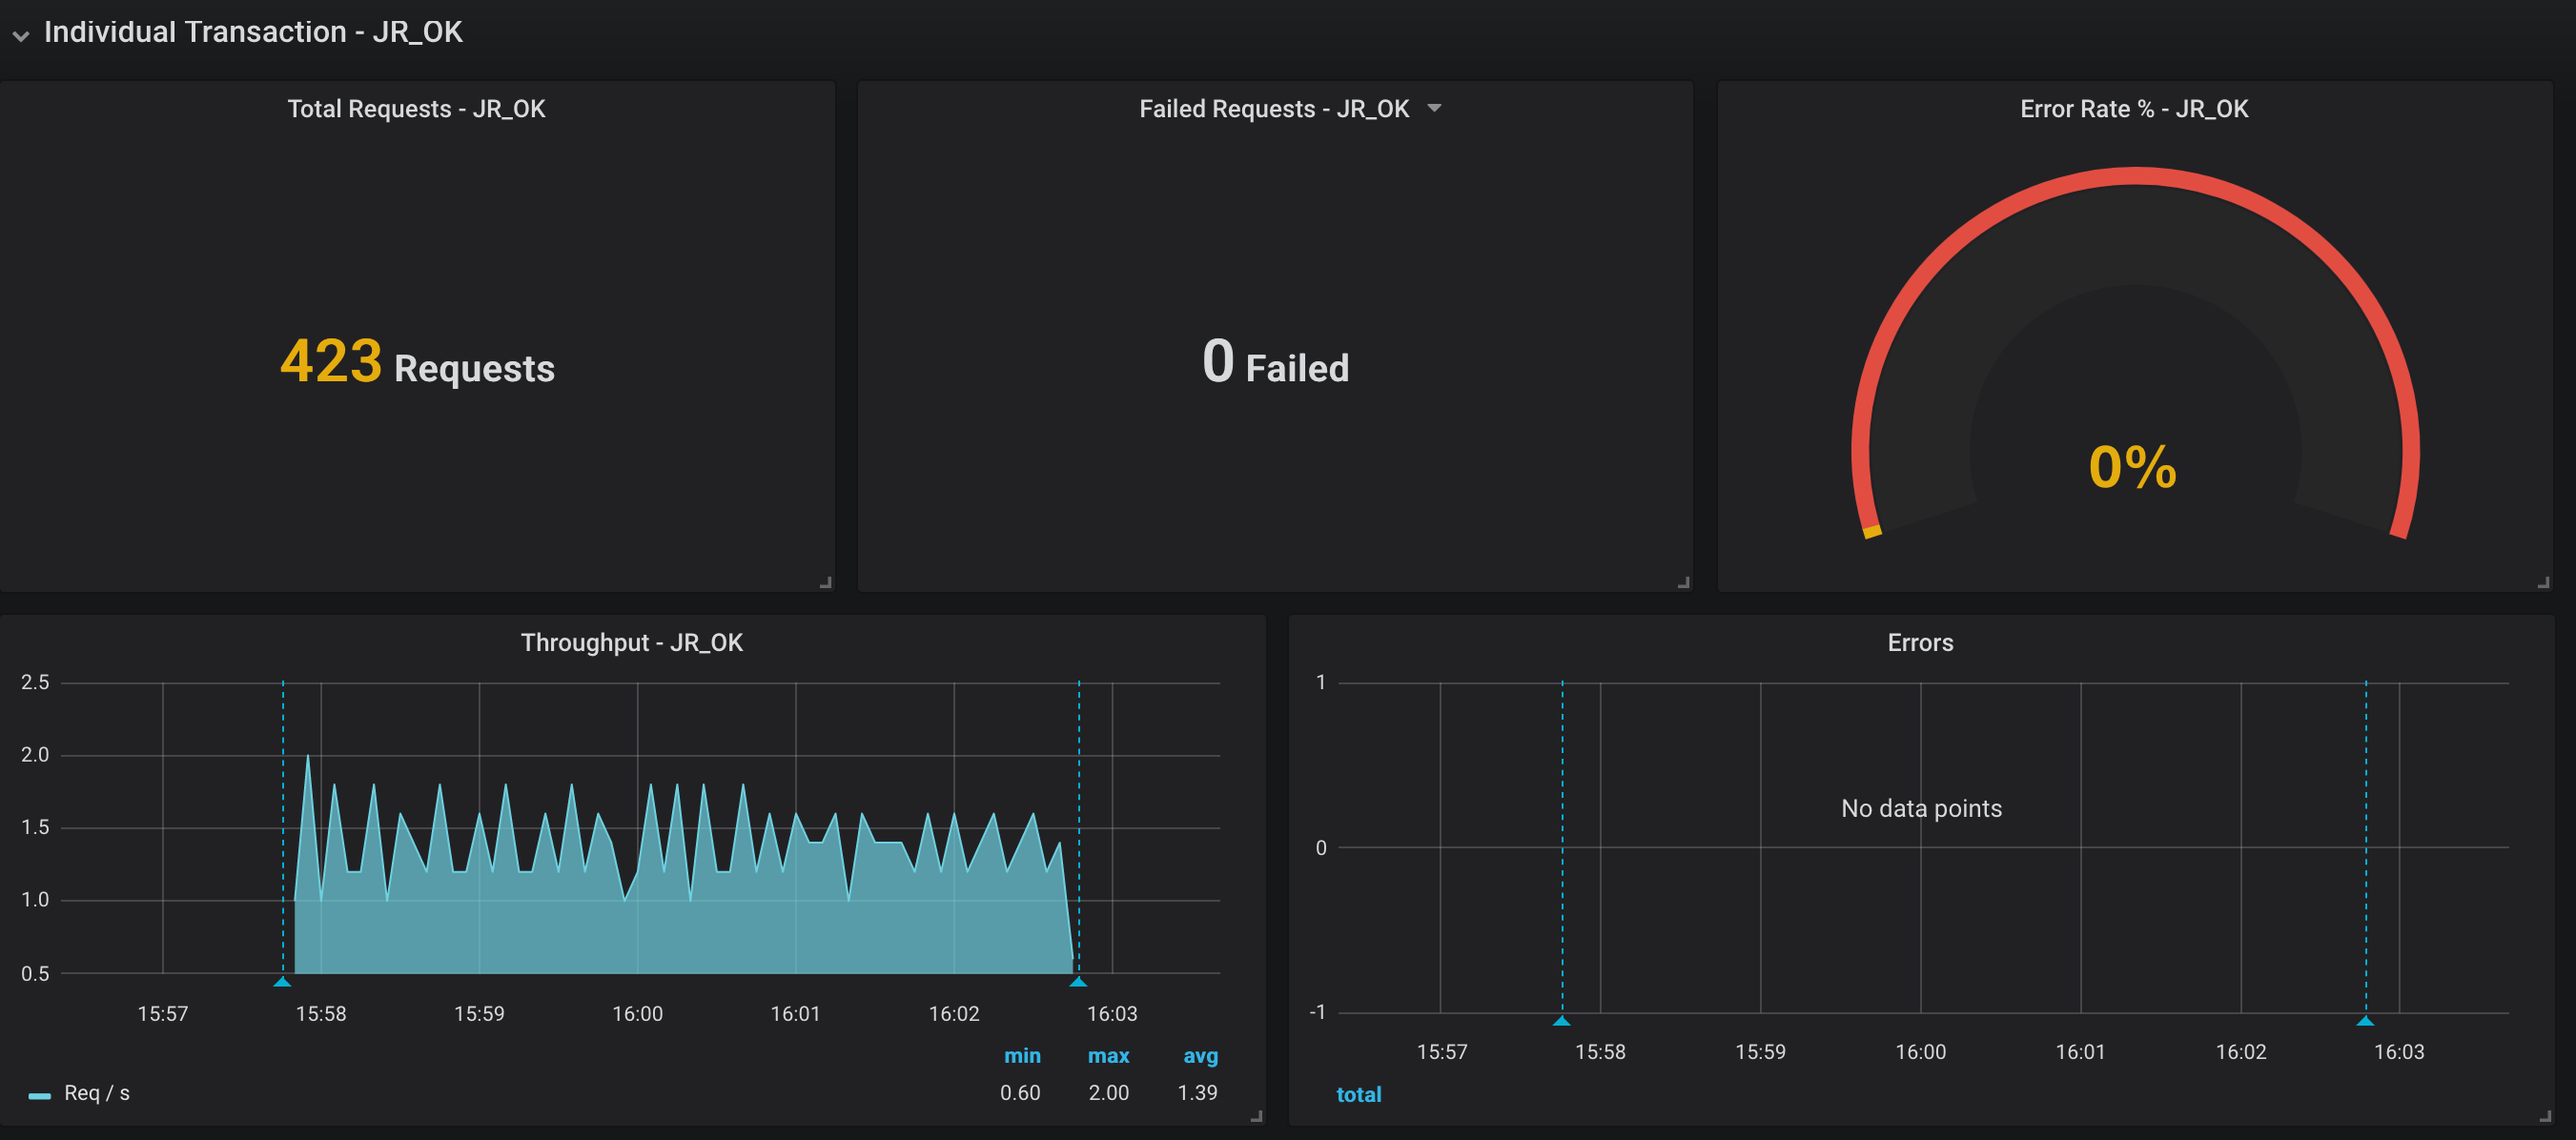Grab the Total Requests panel resize handle
The height and width of the screenshot is (1140, 2576).
(825, 582)
